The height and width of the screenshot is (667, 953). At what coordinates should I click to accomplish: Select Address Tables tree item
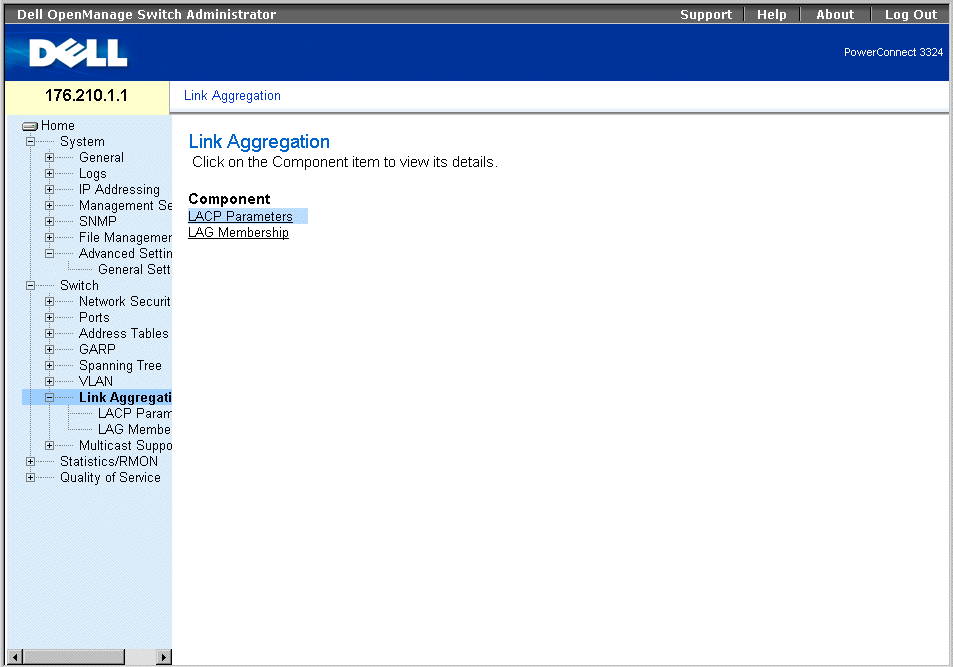[x=123, y=334]
